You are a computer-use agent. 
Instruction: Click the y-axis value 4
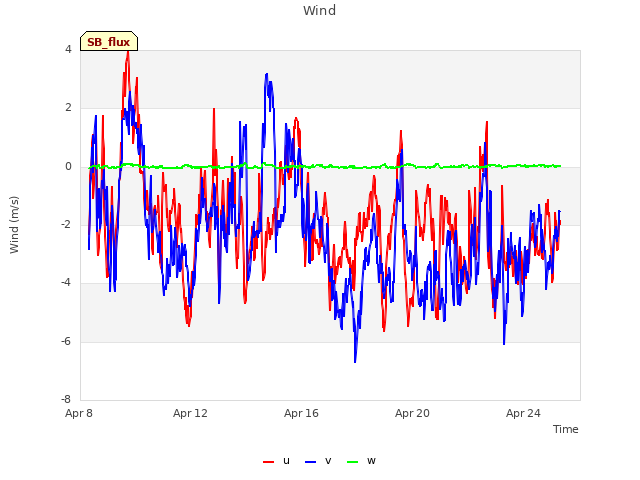pyautogui.click(x=68, y=49)
